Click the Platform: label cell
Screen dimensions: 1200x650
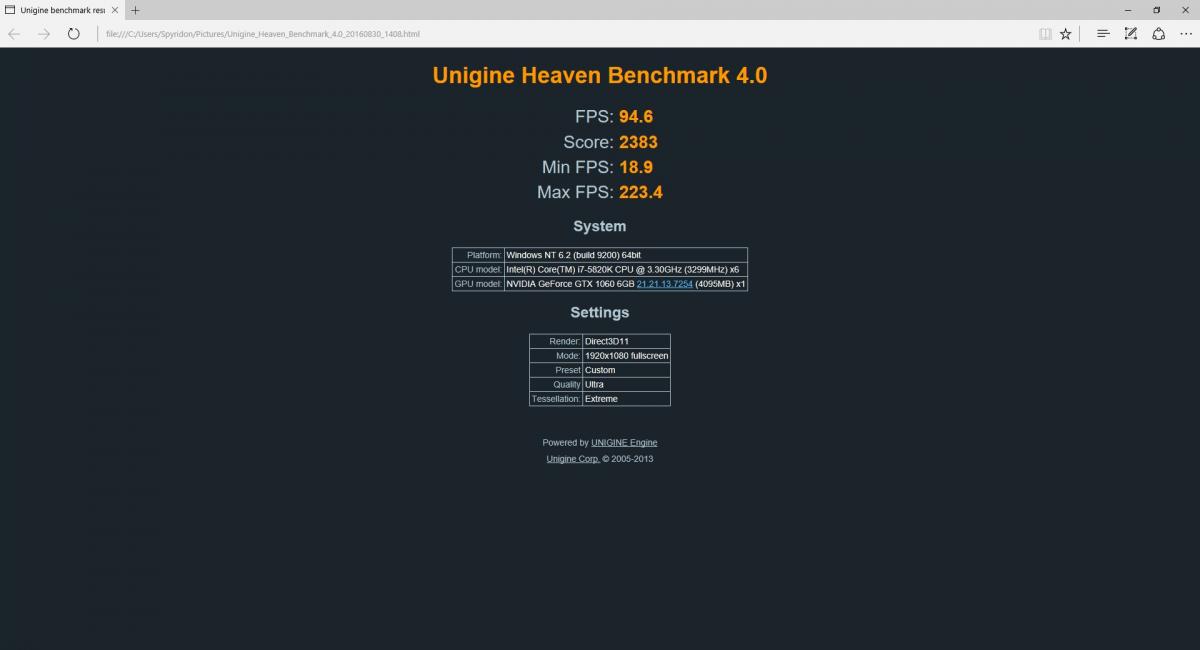pyautogui.click(x=479, y=255)
